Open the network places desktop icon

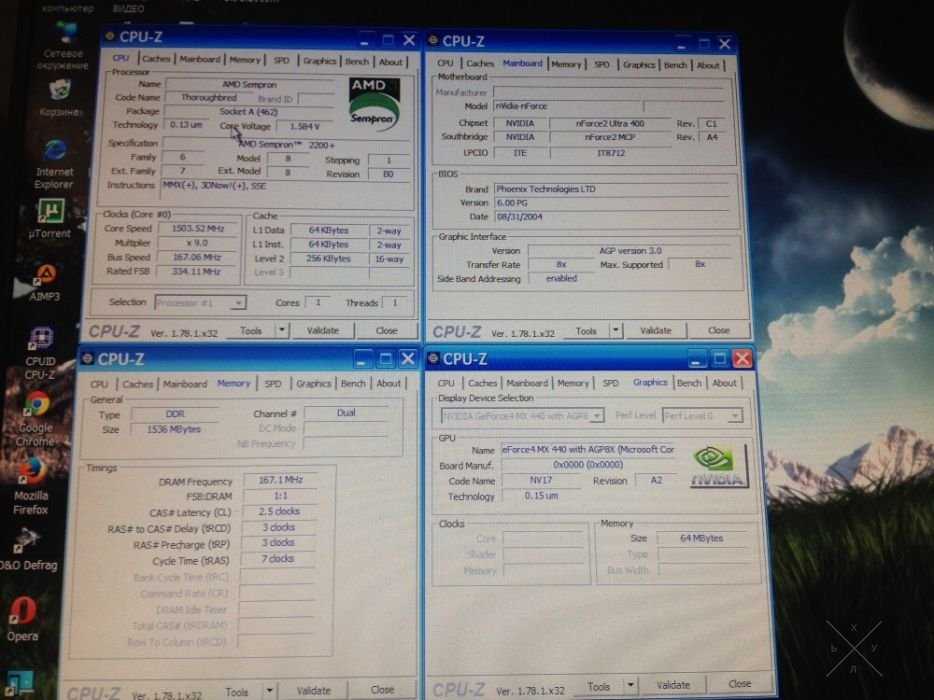[64, 46]
